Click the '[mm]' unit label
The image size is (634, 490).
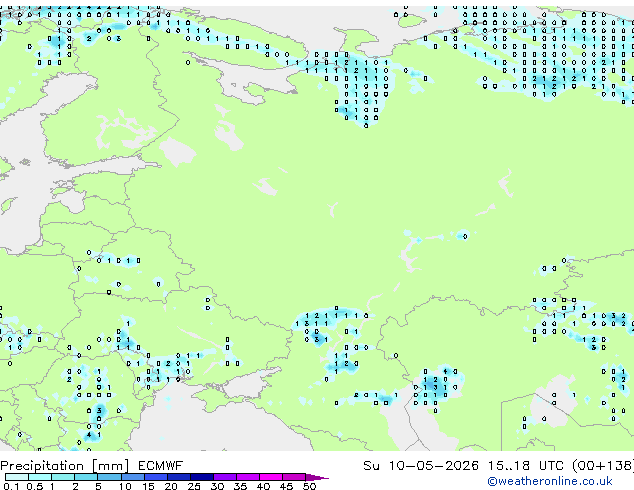(x=111, y=466)
